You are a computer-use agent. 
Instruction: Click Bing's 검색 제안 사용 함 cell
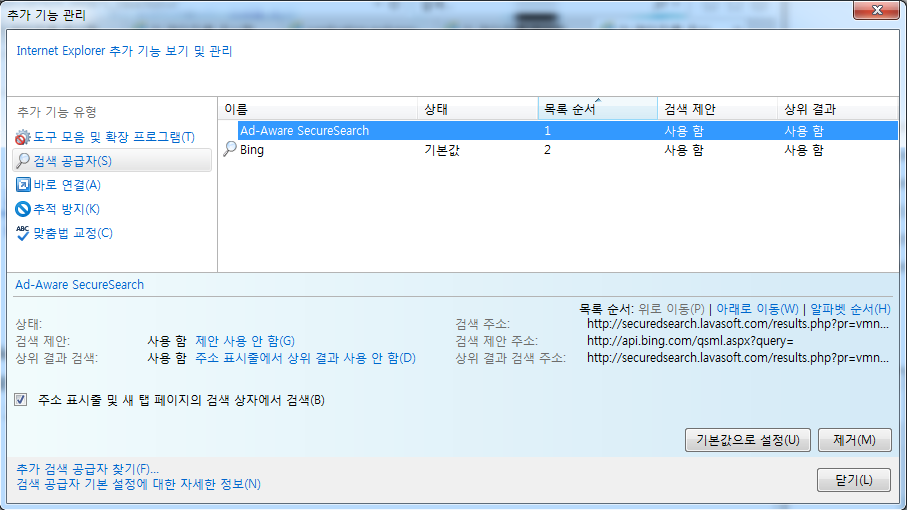684,150
